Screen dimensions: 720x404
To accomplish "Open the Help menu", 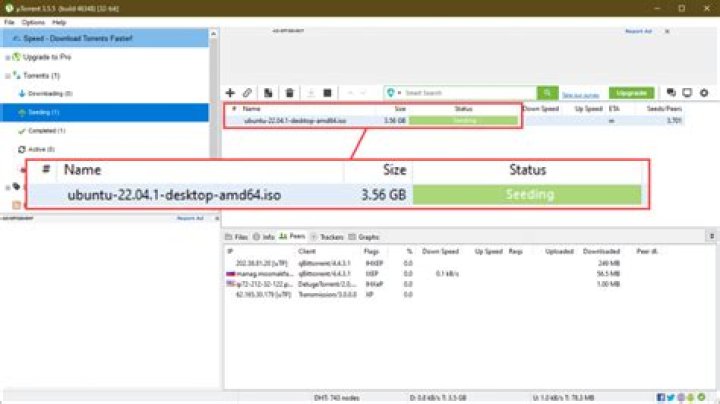I will pos(59,22).
